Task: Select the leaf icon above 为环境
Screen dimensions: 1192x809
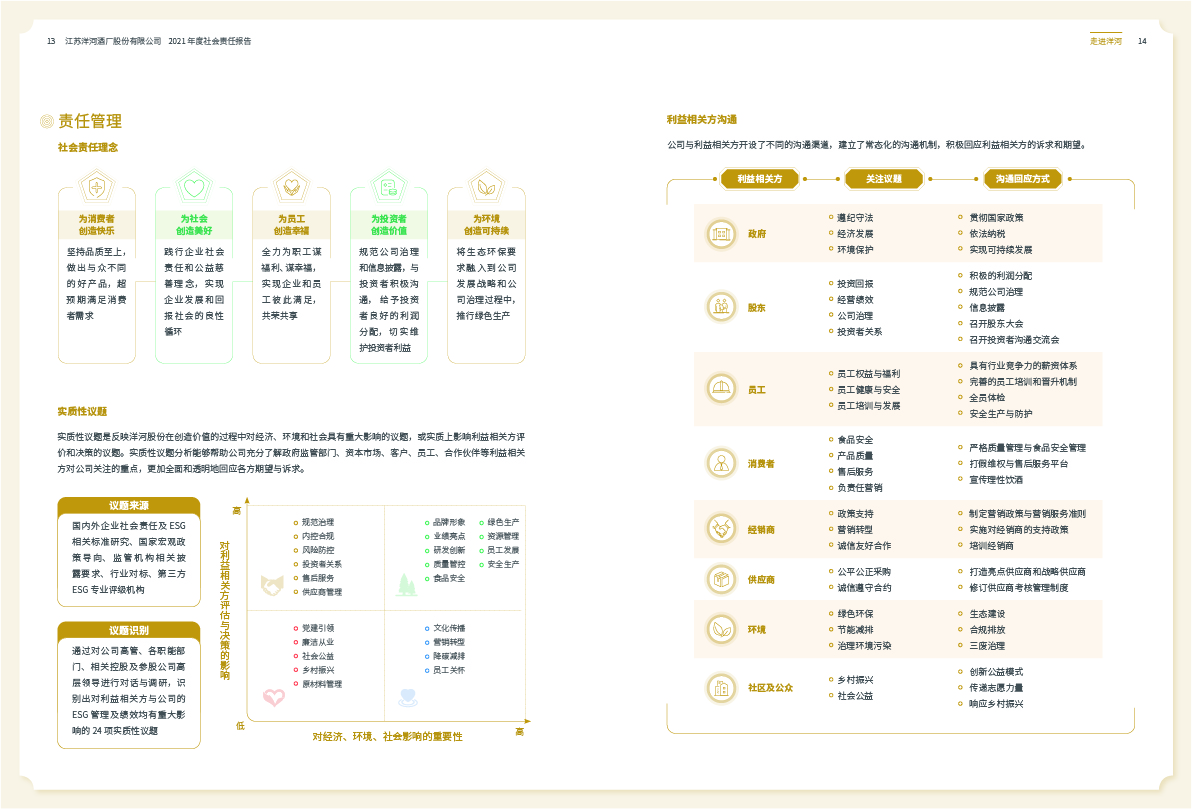Action: [x=487, y=187]
